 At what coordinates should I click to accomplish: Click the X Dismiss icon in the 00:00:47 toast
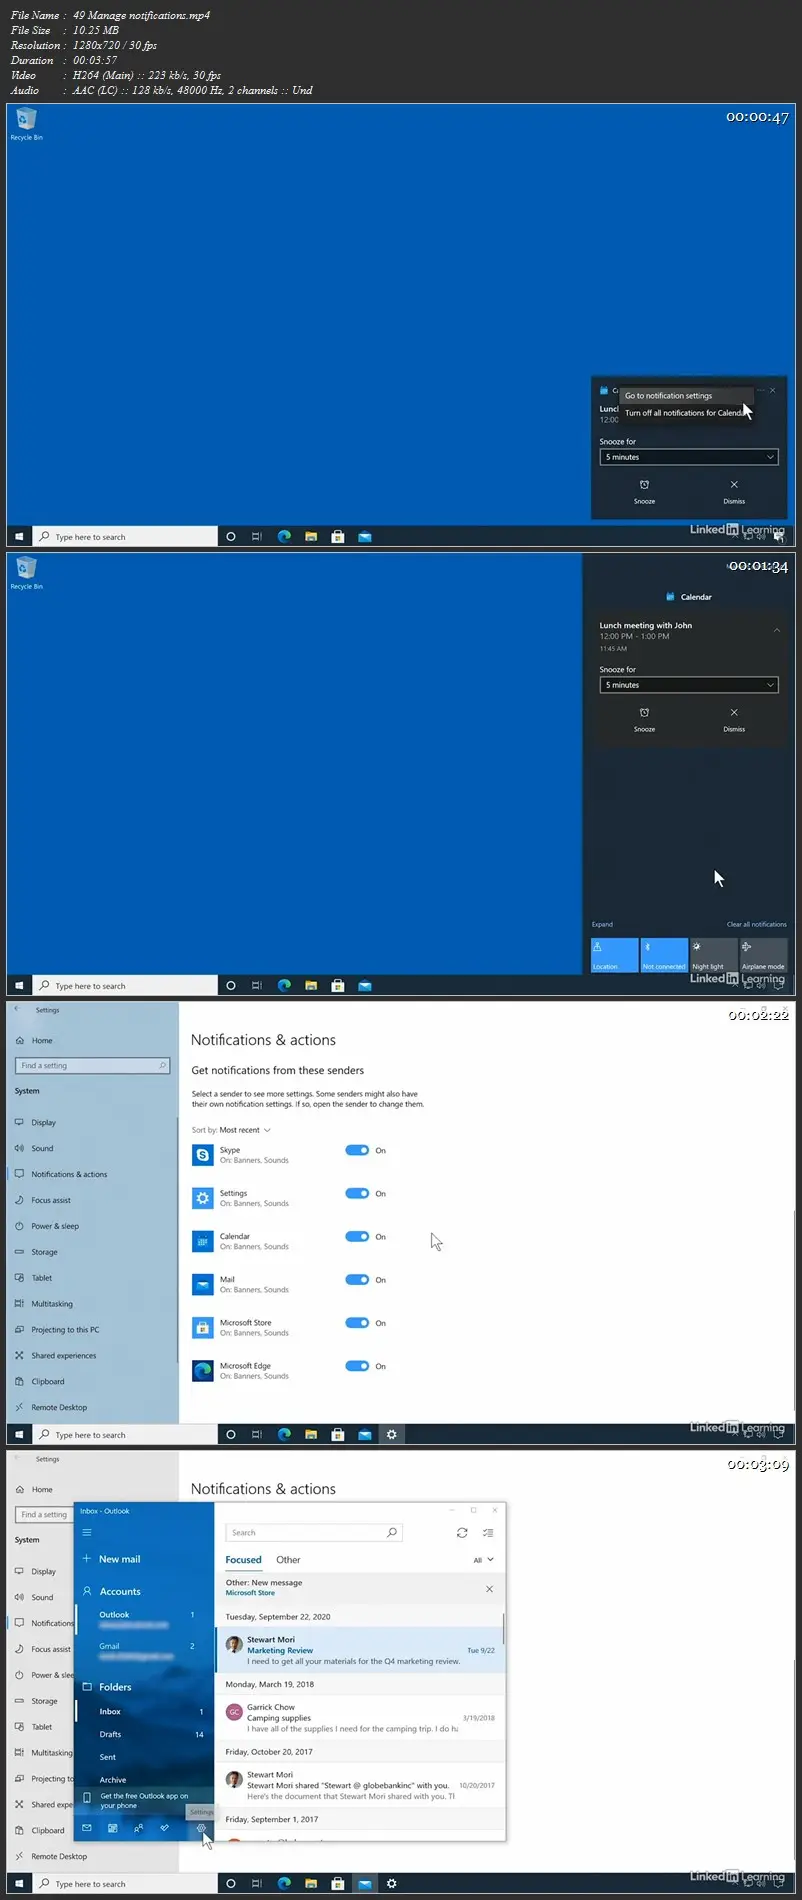[734, 485]
